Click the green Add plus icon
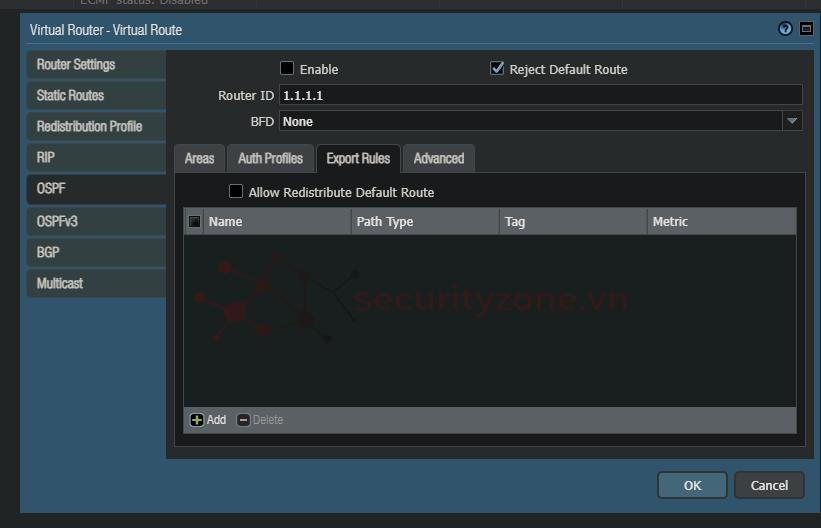821x528 pixels. (197, 420)
